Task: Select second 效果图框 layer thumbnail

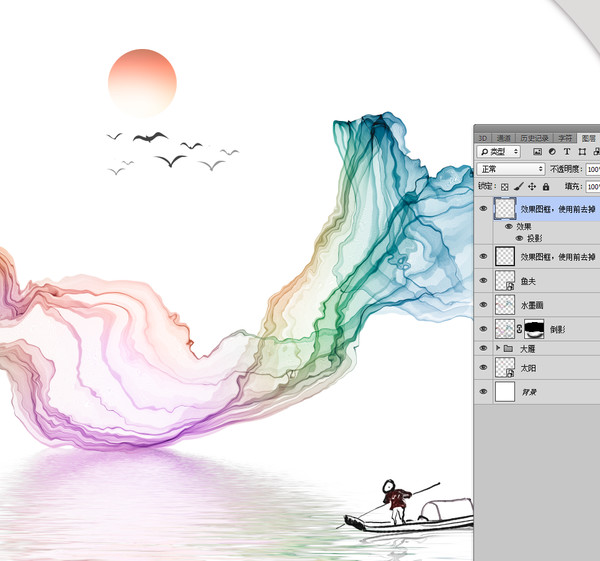Action: [505, 256]
